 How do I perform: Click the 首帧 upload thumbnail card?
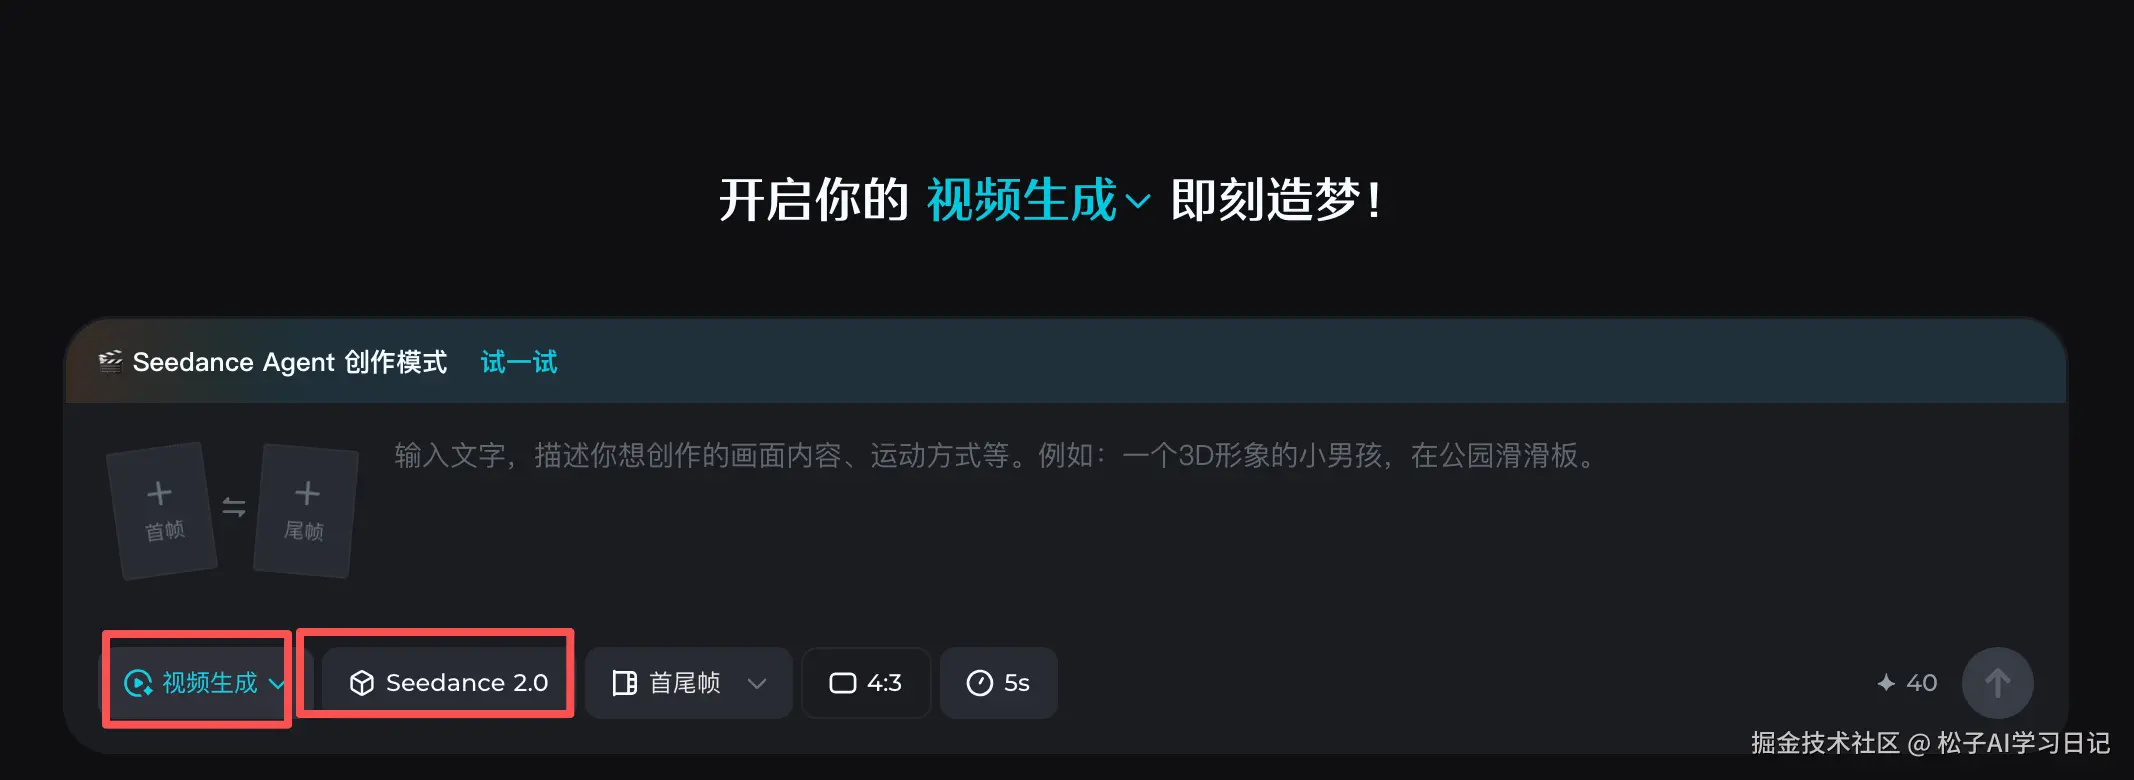click(162, 510)
